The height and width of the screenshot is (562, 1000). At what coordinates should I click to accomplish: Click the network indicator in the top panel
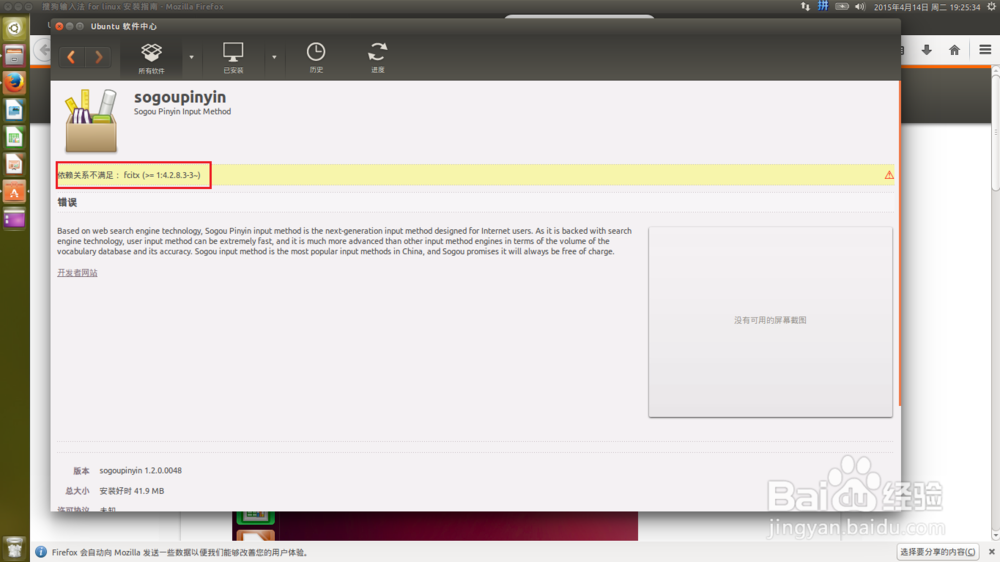click(805, 6)
